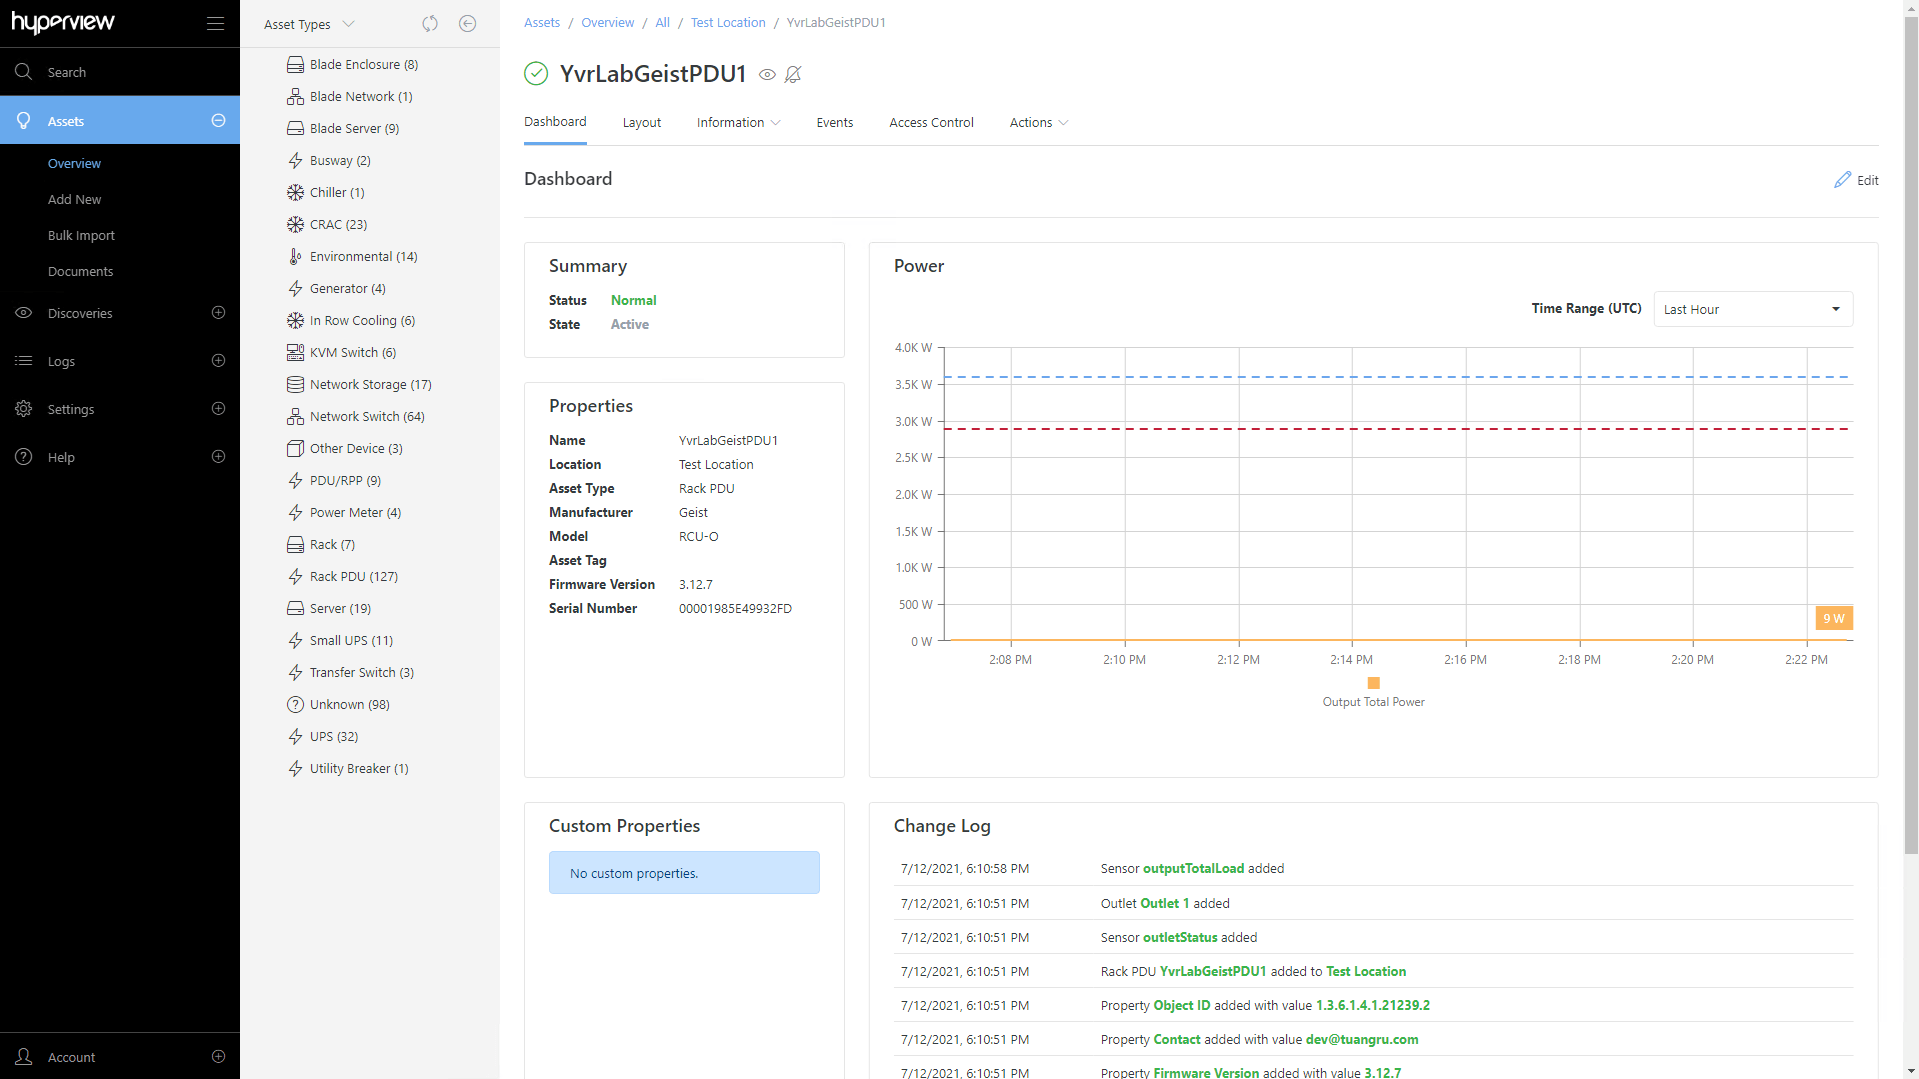Open the Account menu
This screenshot has height=1079, width=1919.
pyautogui.click(x=70, y=1057)
